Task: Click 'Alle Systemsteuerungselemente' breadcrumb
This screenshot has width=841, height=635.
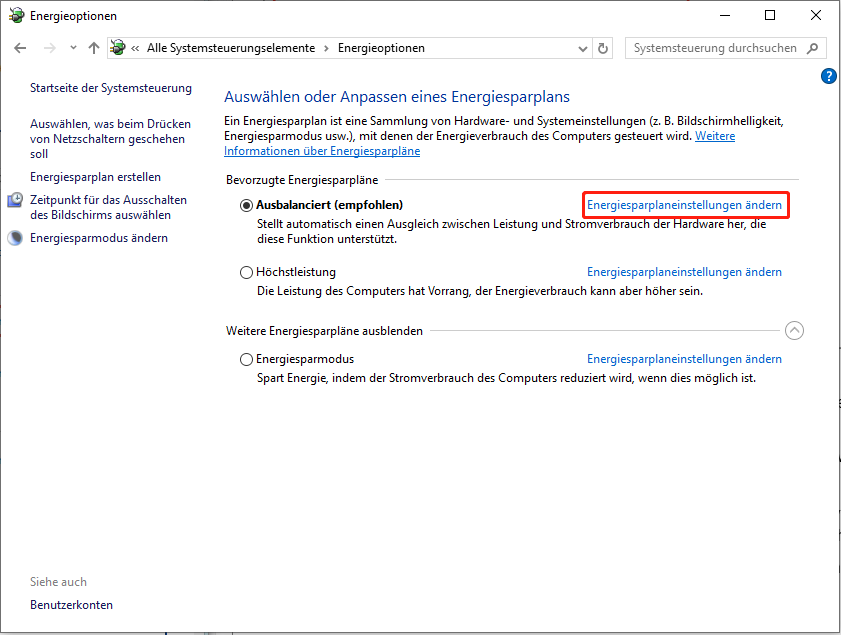Action: pos(231,48)
